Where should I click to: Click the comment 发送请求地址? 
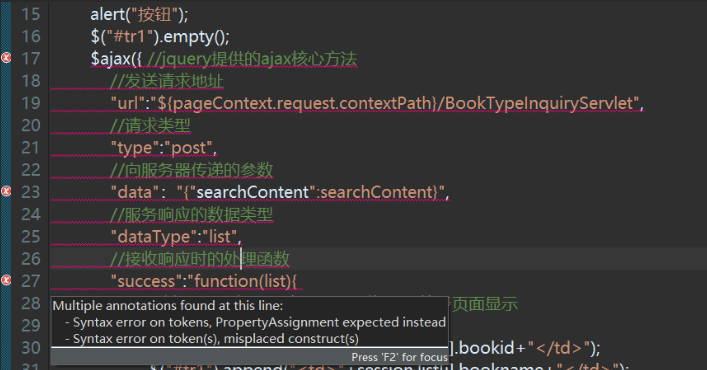(167, 81)
